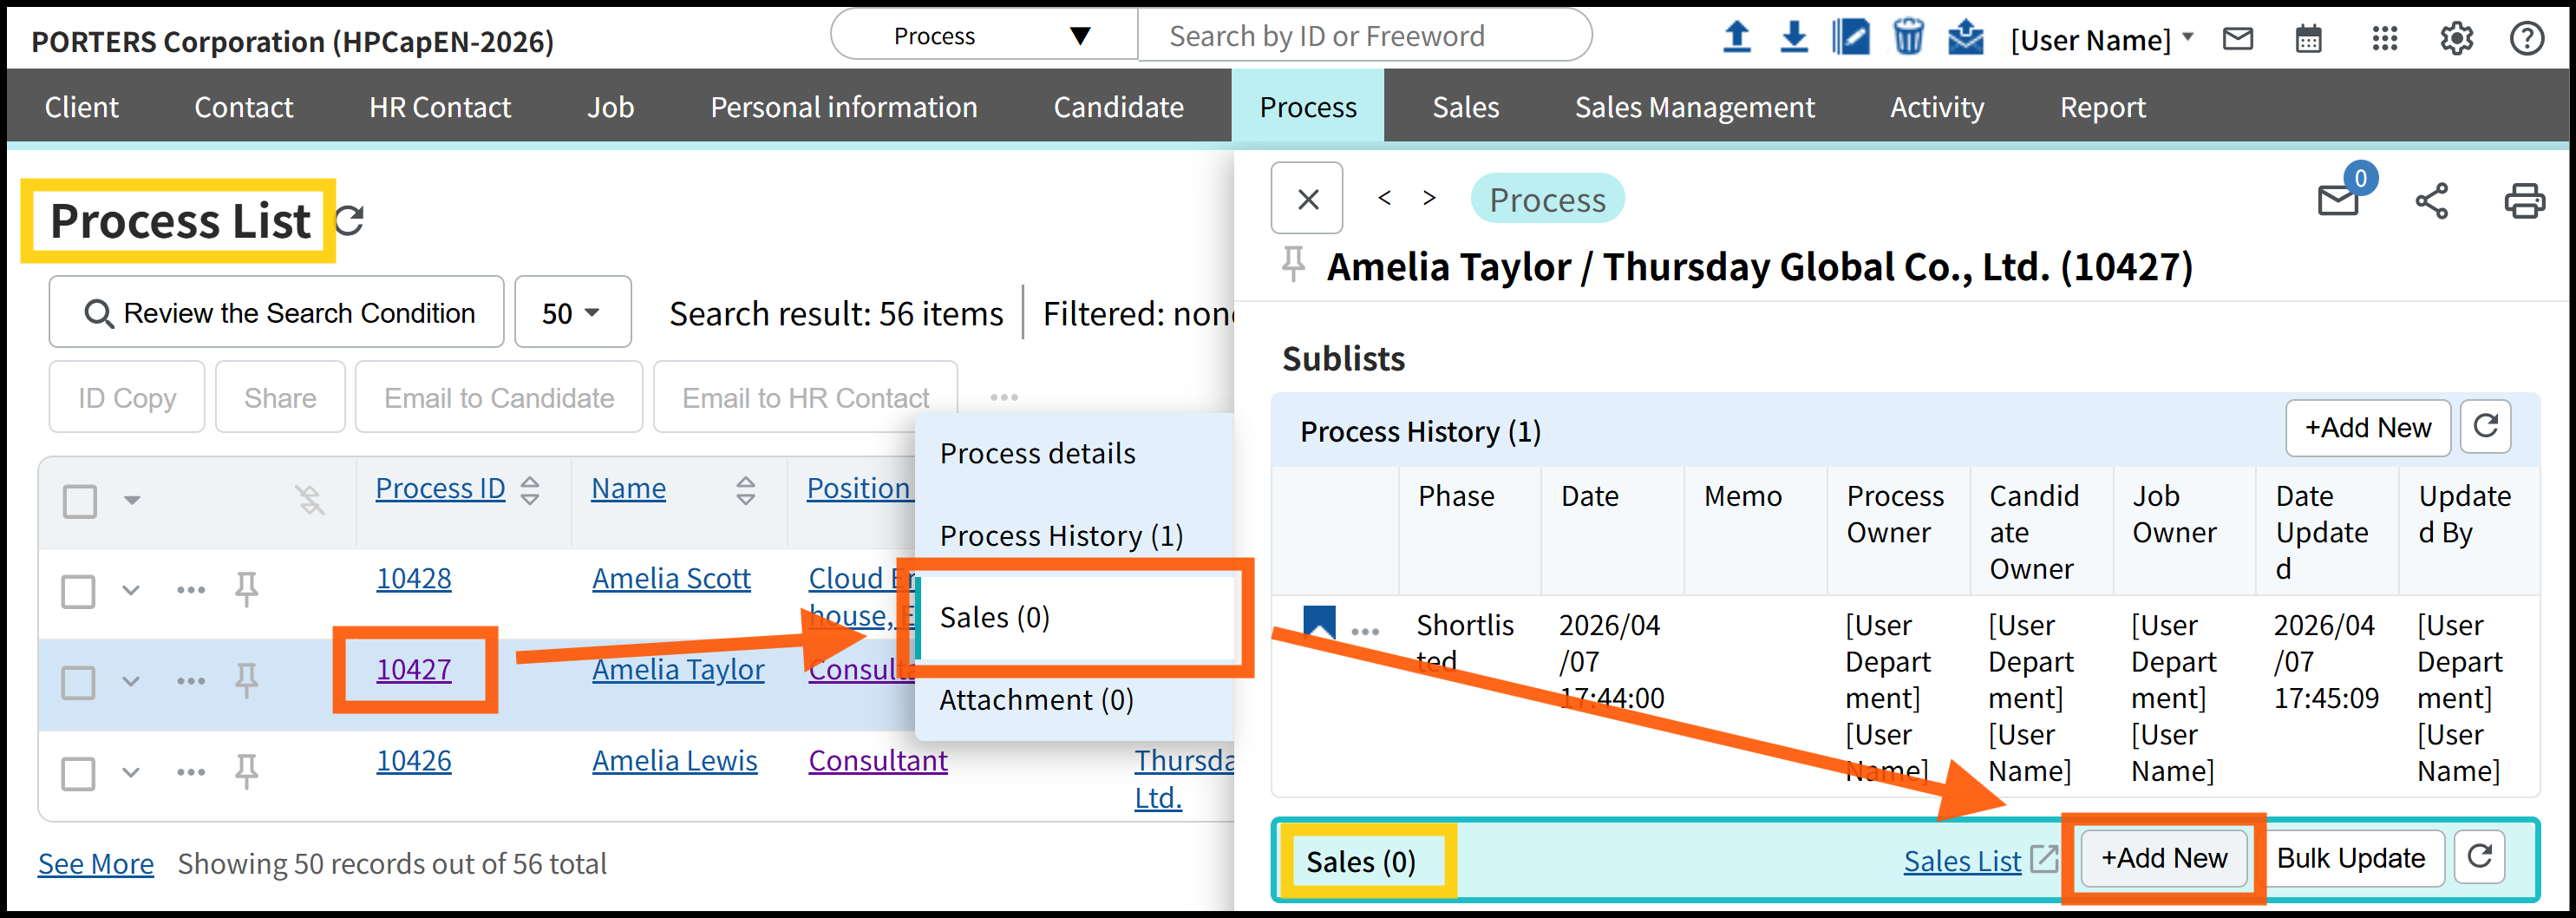The width and height of the screenshot is (2576, 918).
Task: Check the box for process 10428
Action: click(x=79, y=591)
